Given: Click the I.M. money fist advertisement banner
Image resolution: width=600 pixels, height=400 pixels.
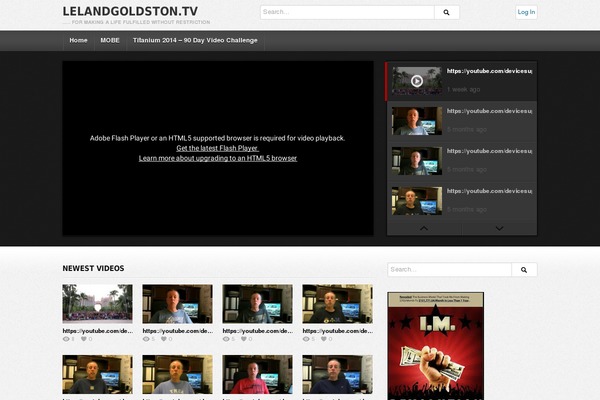Looking at the screenshot, I should (435, 346).
